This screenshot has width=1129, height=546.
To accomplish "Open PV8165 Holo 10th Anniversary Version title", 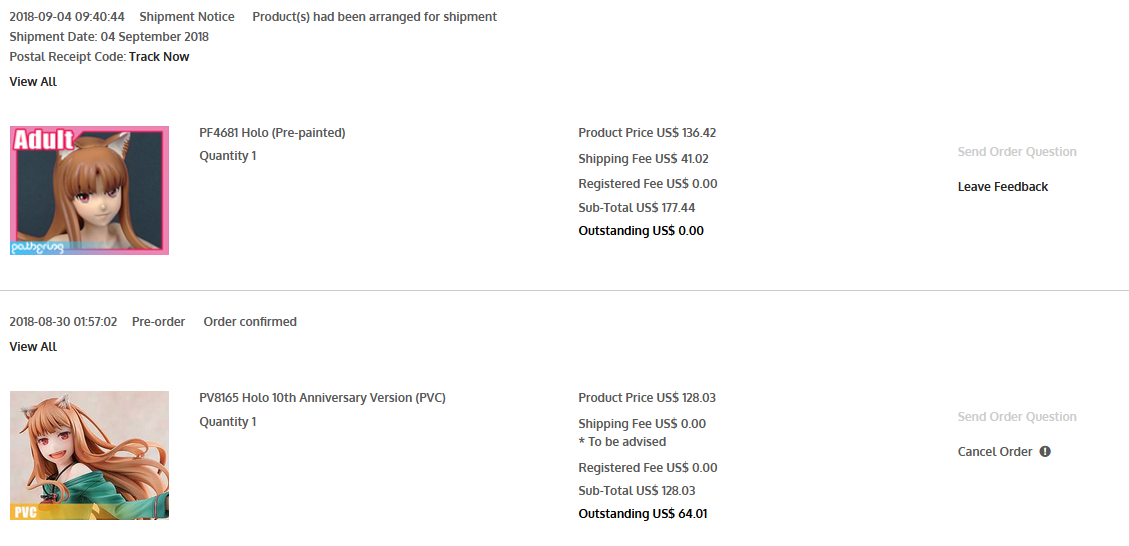I will [x=323, y=398].
